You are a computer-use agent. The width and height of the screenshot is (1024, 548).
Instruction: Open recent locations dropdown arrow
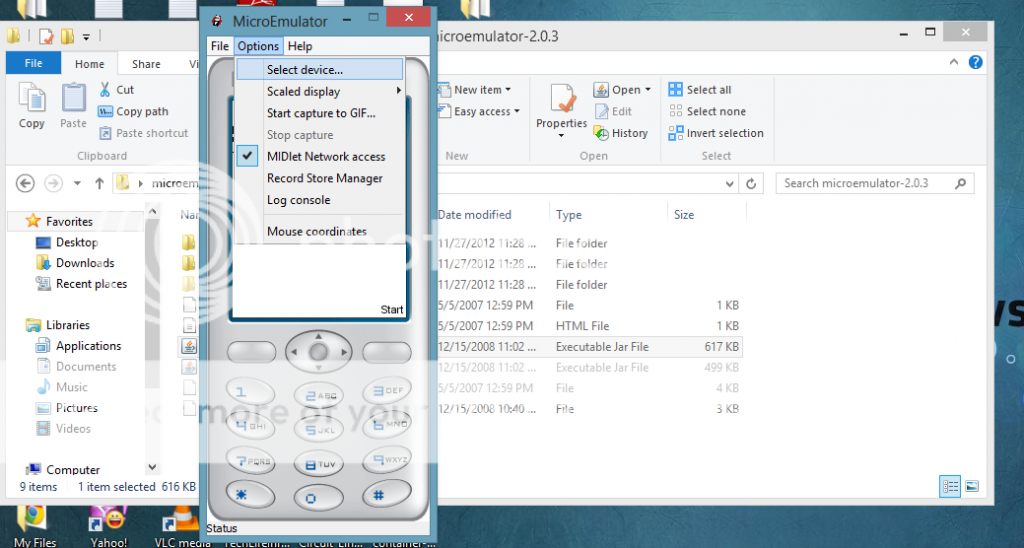point(77,184)
